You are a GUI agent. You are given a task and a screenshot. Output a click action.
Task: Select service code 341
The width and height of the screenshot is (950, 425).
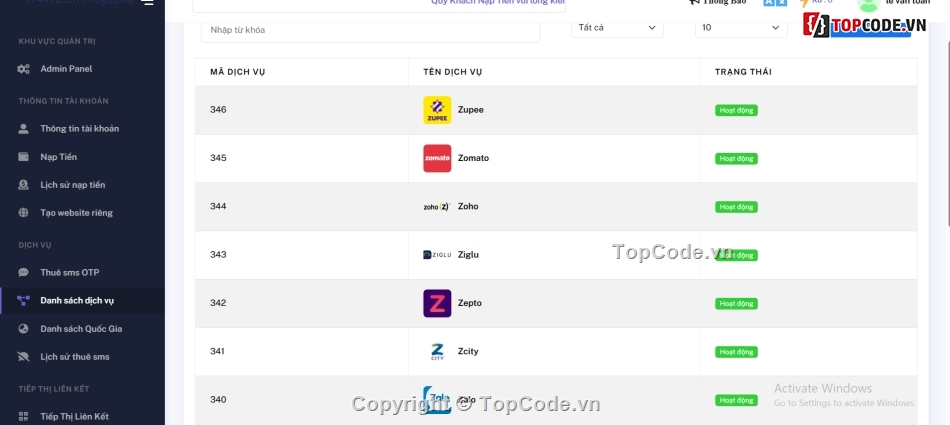pyautogui.click(x=218, y=351)
